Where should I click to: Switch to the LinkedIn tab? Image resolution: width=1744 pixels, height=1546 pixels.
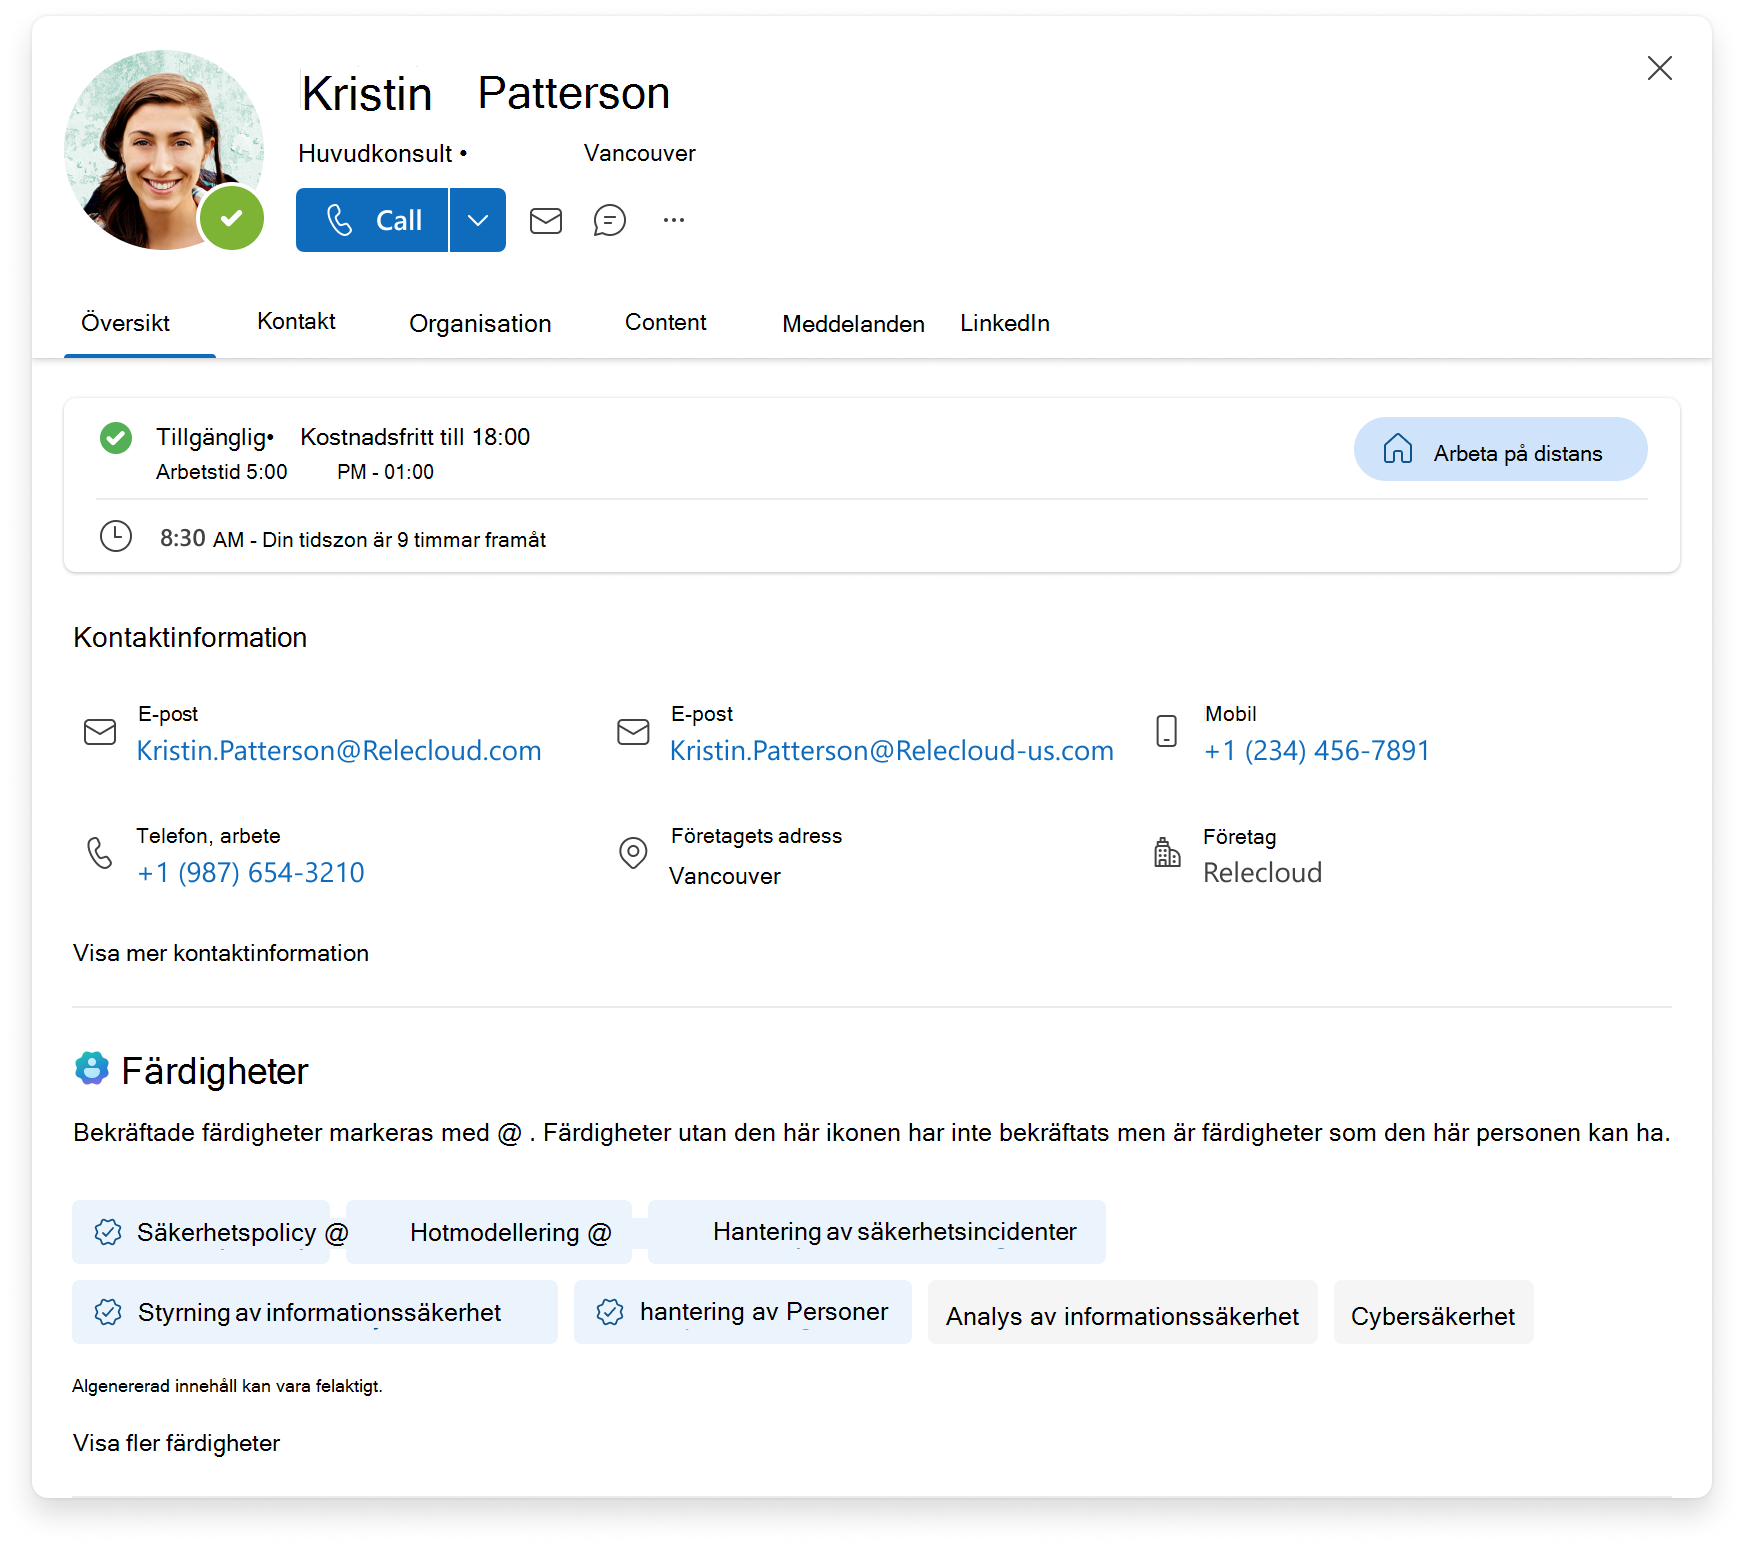pyautogui.click(x=1005, y=323)
